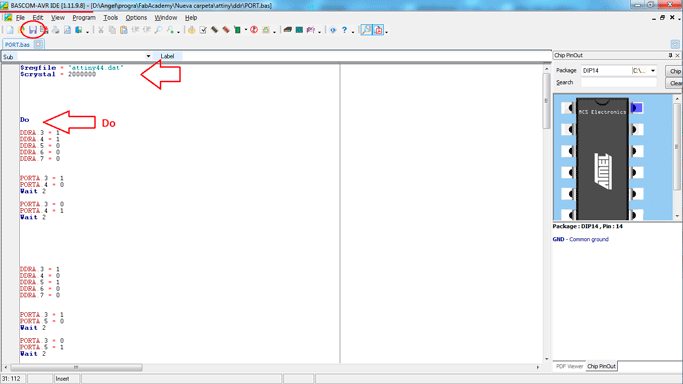Click the ATMEL chip body image
Screen dimensions: 683x384
pyautogui.click(x=602, y=159)
